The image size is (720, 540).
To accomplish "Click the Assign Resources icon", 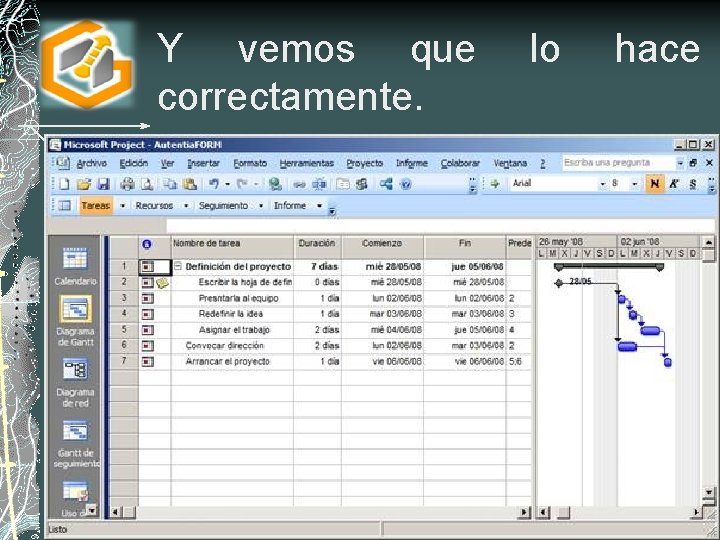I will coord(362,184).
